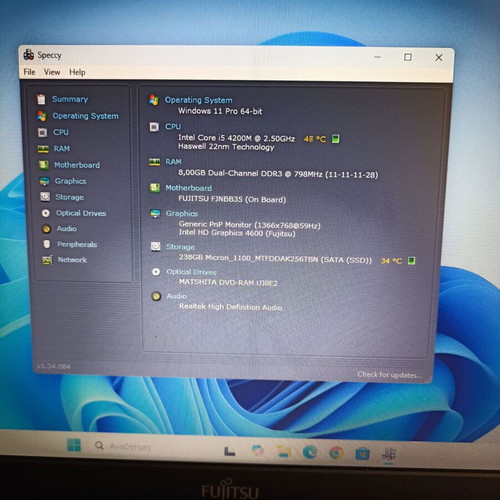Click the Optical Drives disc icon in sidebar
500x500 pixels.
(46, 213)
